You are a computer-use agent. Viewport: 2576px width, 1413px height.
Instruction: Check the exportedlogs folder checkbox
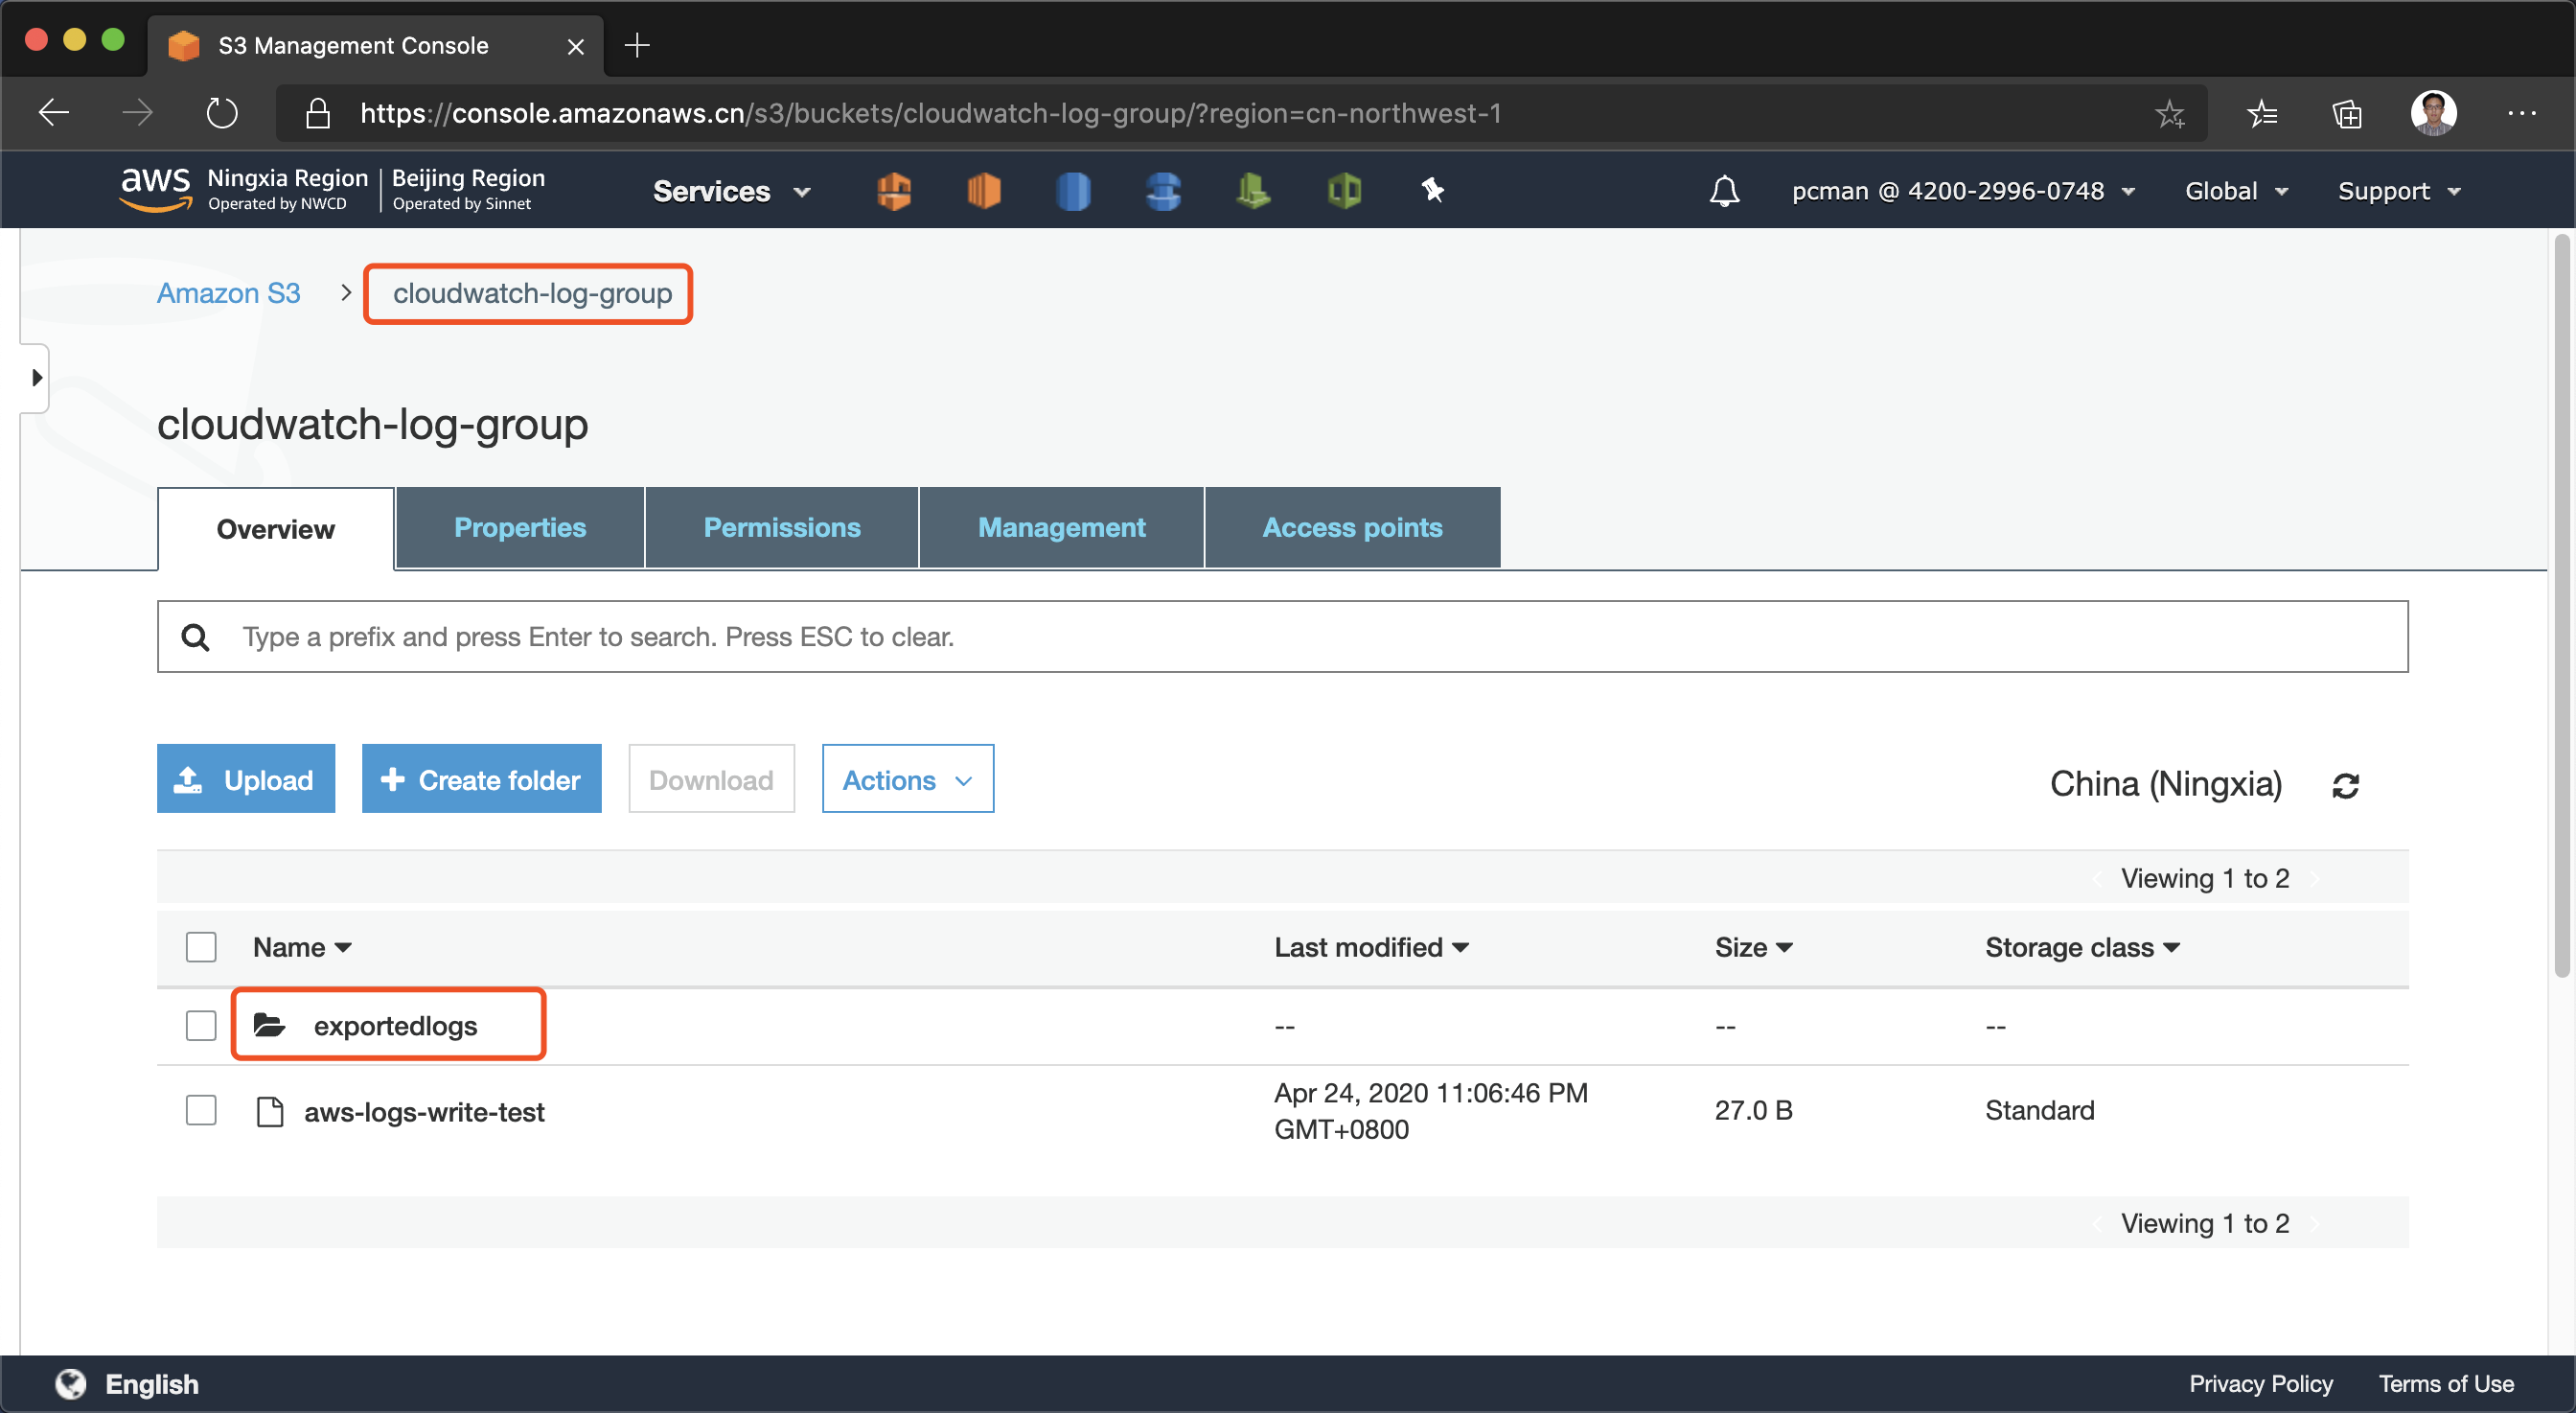[201, 1025]
